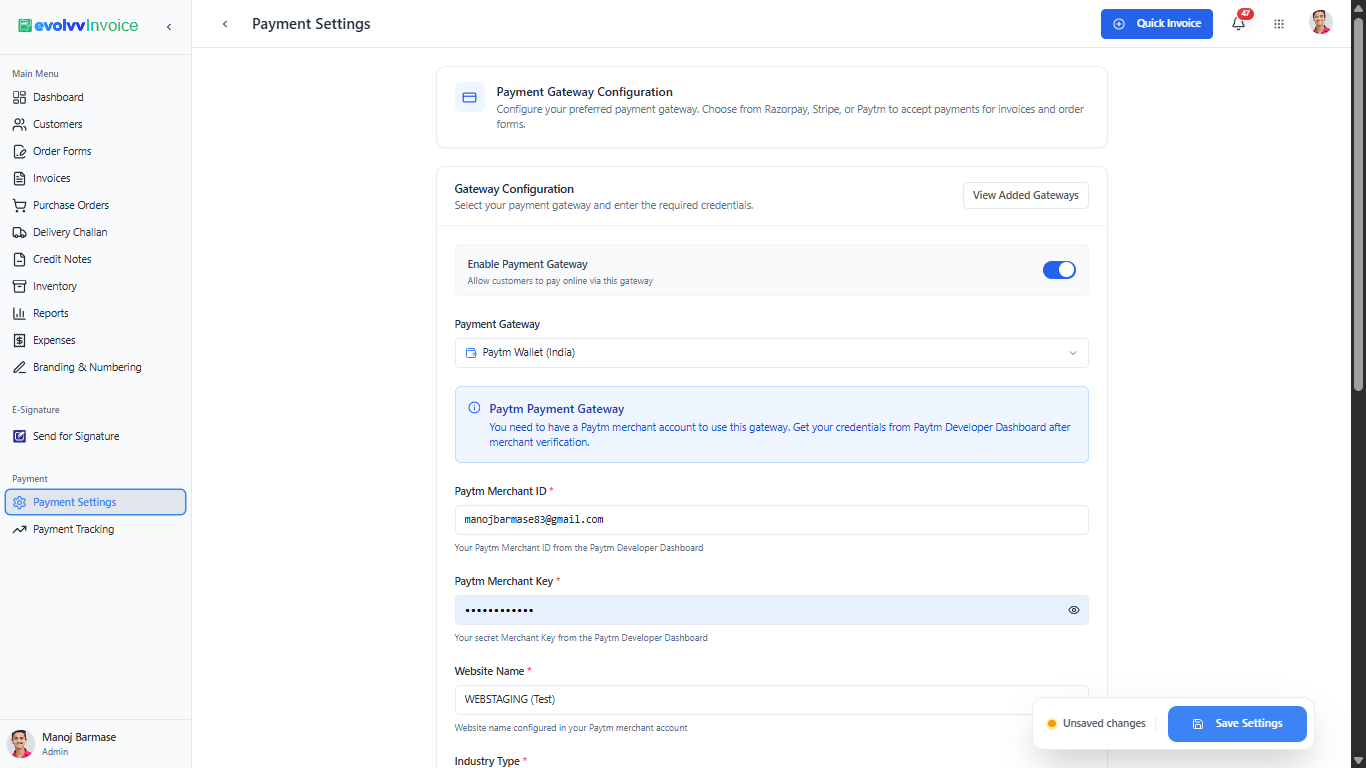This screenshot has width=1366, height=768.
Task: Click the Manoj Barmase sidebar profile
Action: [96, 744]
